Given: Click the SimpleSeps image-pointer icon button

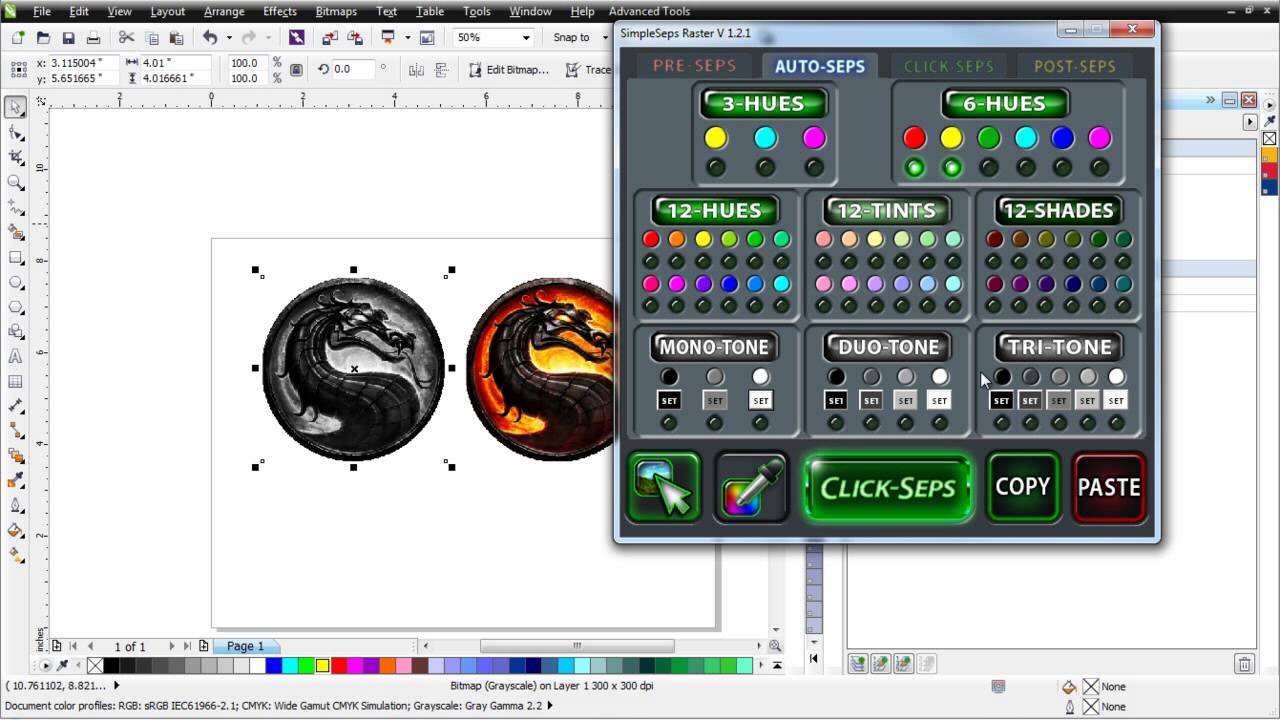Looking at the screenshot, I should pyautogui.click(x=664, y=487).
